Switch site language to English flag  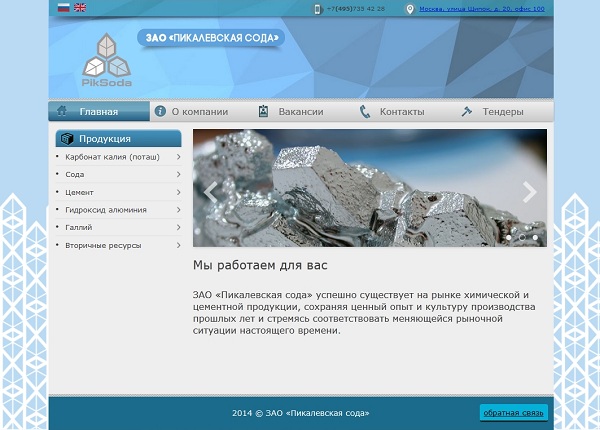click(80, 8)
